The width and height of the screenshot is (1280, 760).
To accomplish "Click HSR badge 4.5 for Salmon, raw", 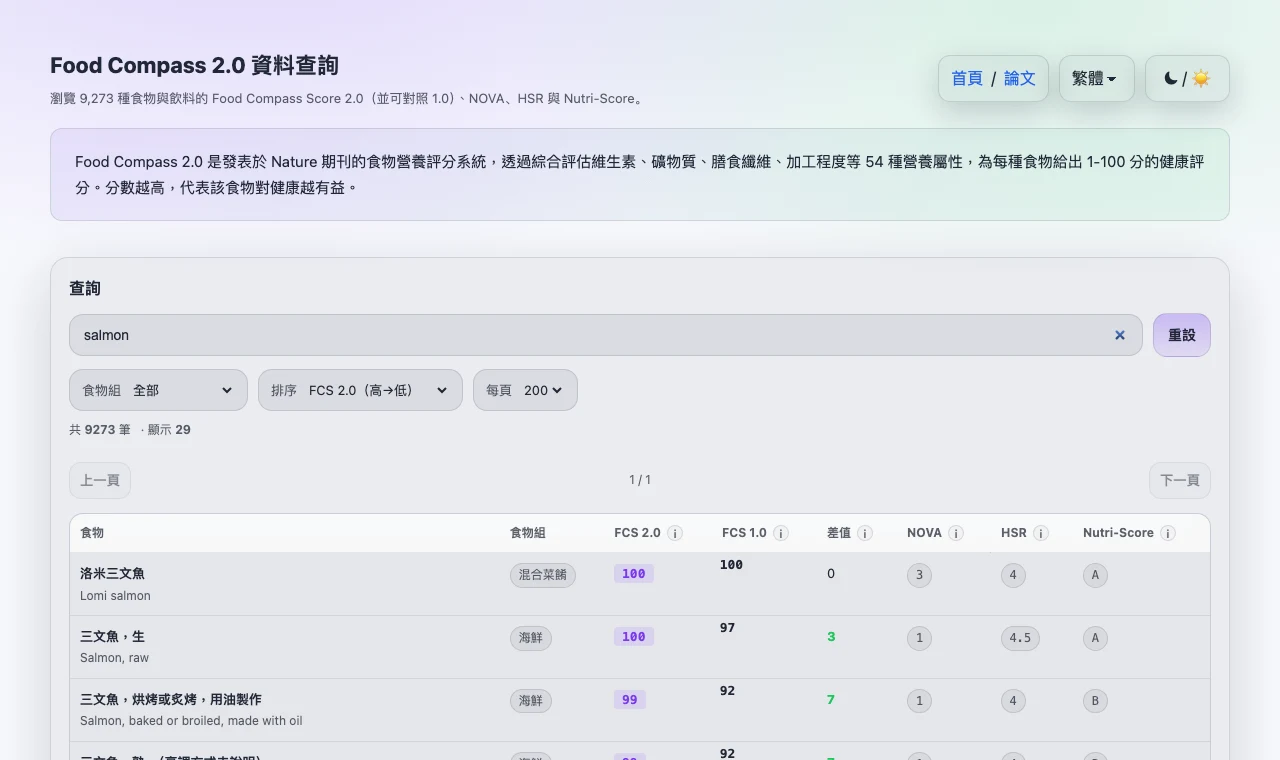I will coord(1020,638).
